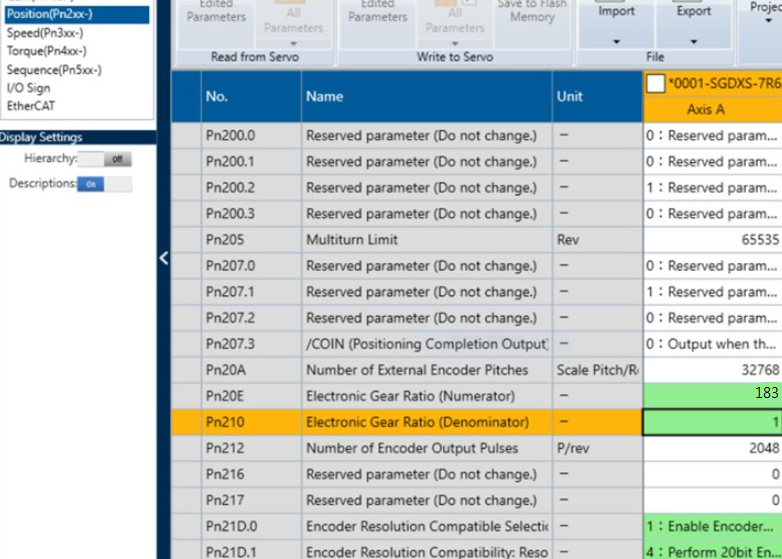The image size is (782, 559).
Task: Select the Speed(Pn3xx-) category
Action: click(x=45, y=33)
